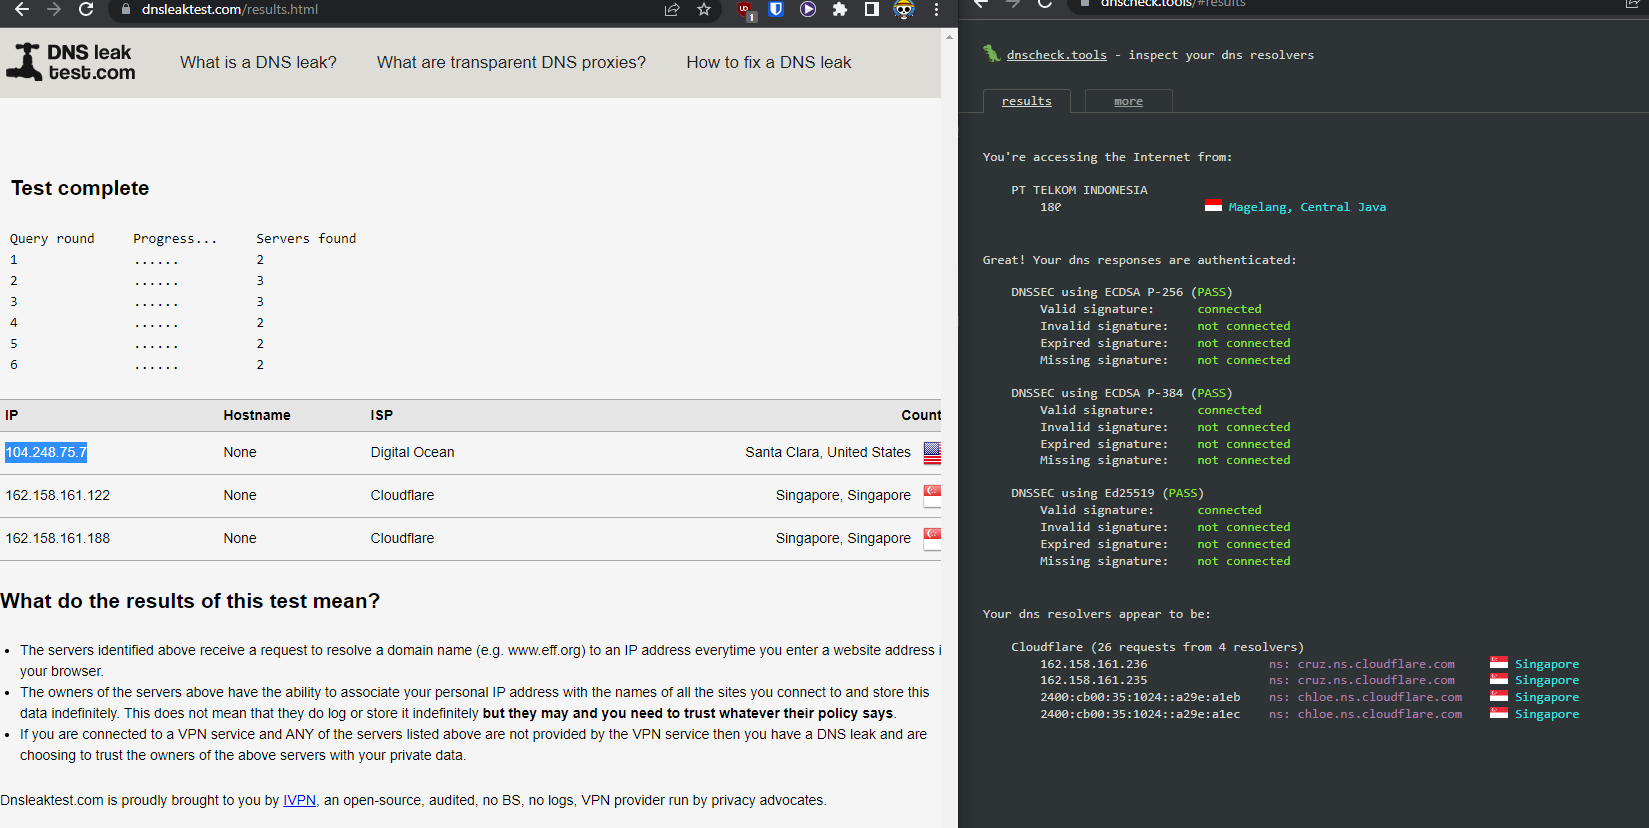Click the 'Digital Ocean' ISP cell
The image size is (1649, 828).
412,452
